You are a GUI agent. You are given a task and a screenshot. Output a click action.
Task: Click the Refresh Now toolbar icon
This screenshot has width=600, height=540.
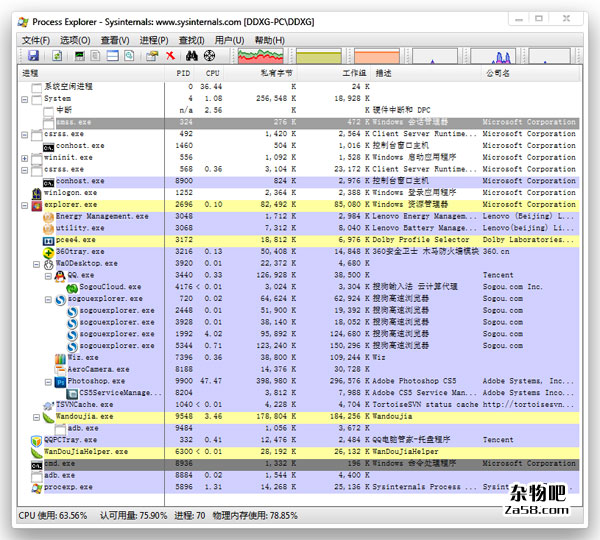tap(57, 56)
